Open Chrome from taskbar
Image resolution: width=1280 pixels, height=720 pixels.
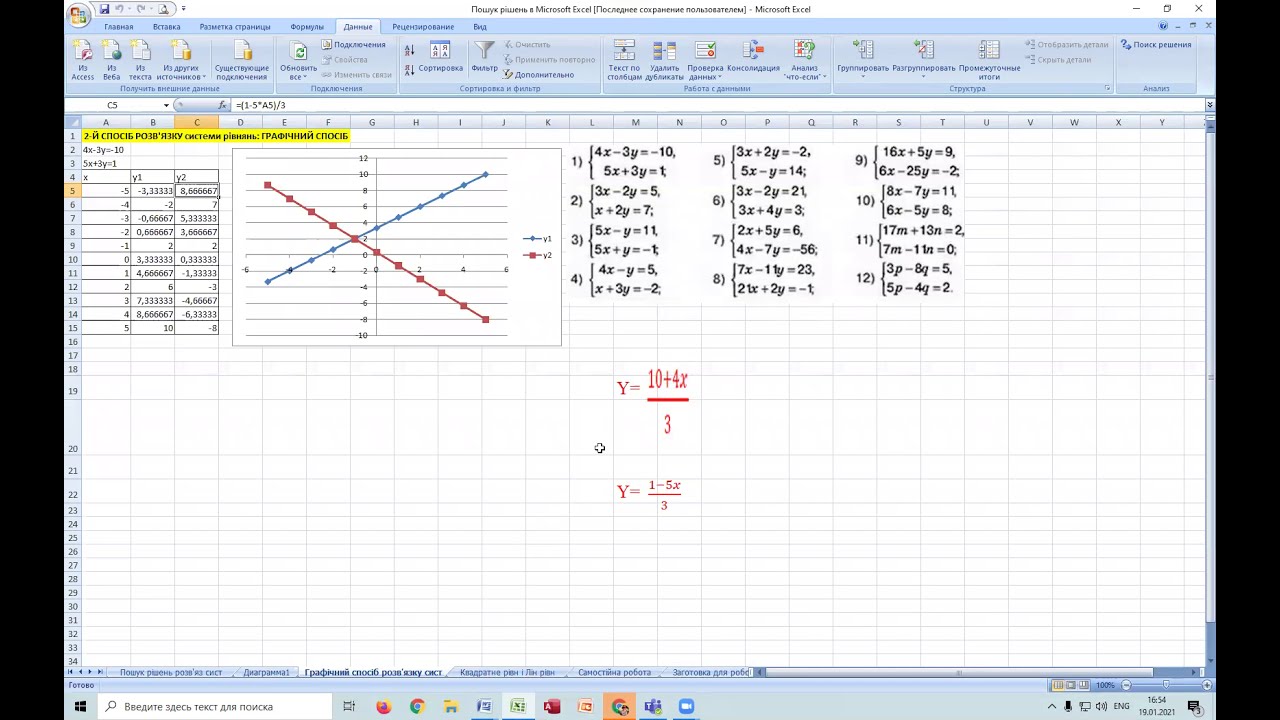coord(417,706)
